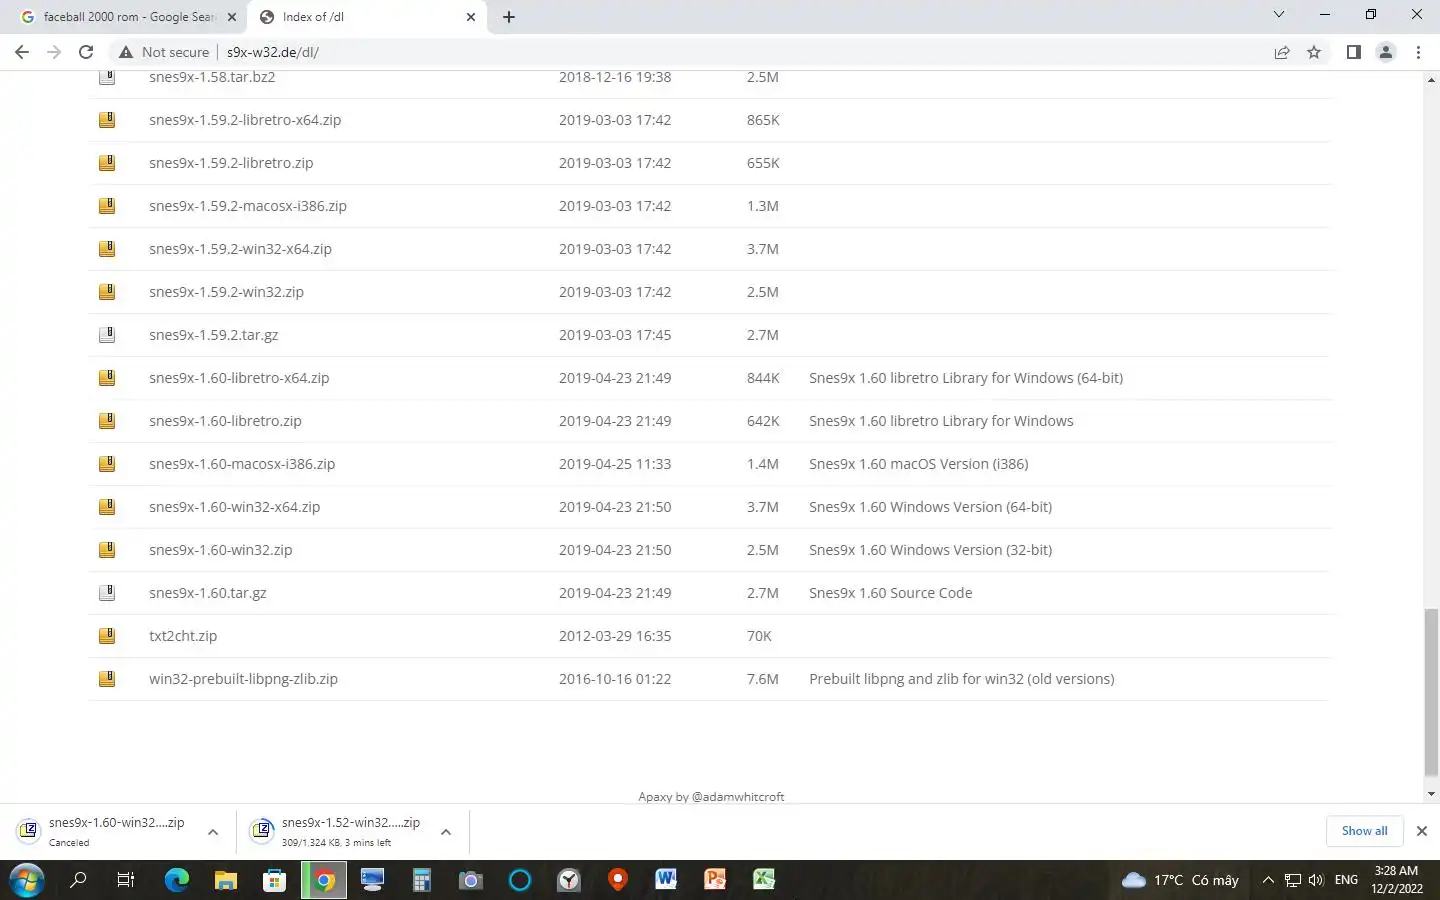Open the Chrome profile avatar
This screenshot has height=900, width=1440.
point(1386,52)
